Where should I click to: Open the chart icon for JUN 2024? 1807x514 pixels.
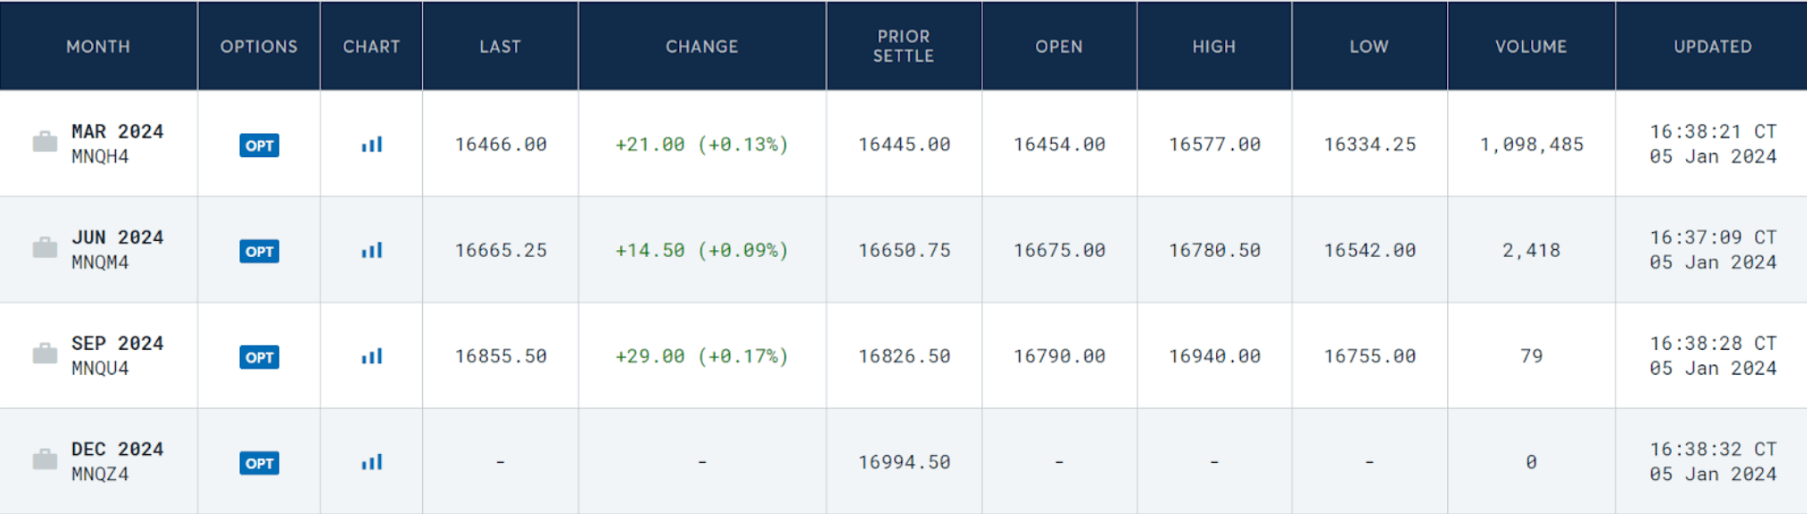tap(372, 251)
